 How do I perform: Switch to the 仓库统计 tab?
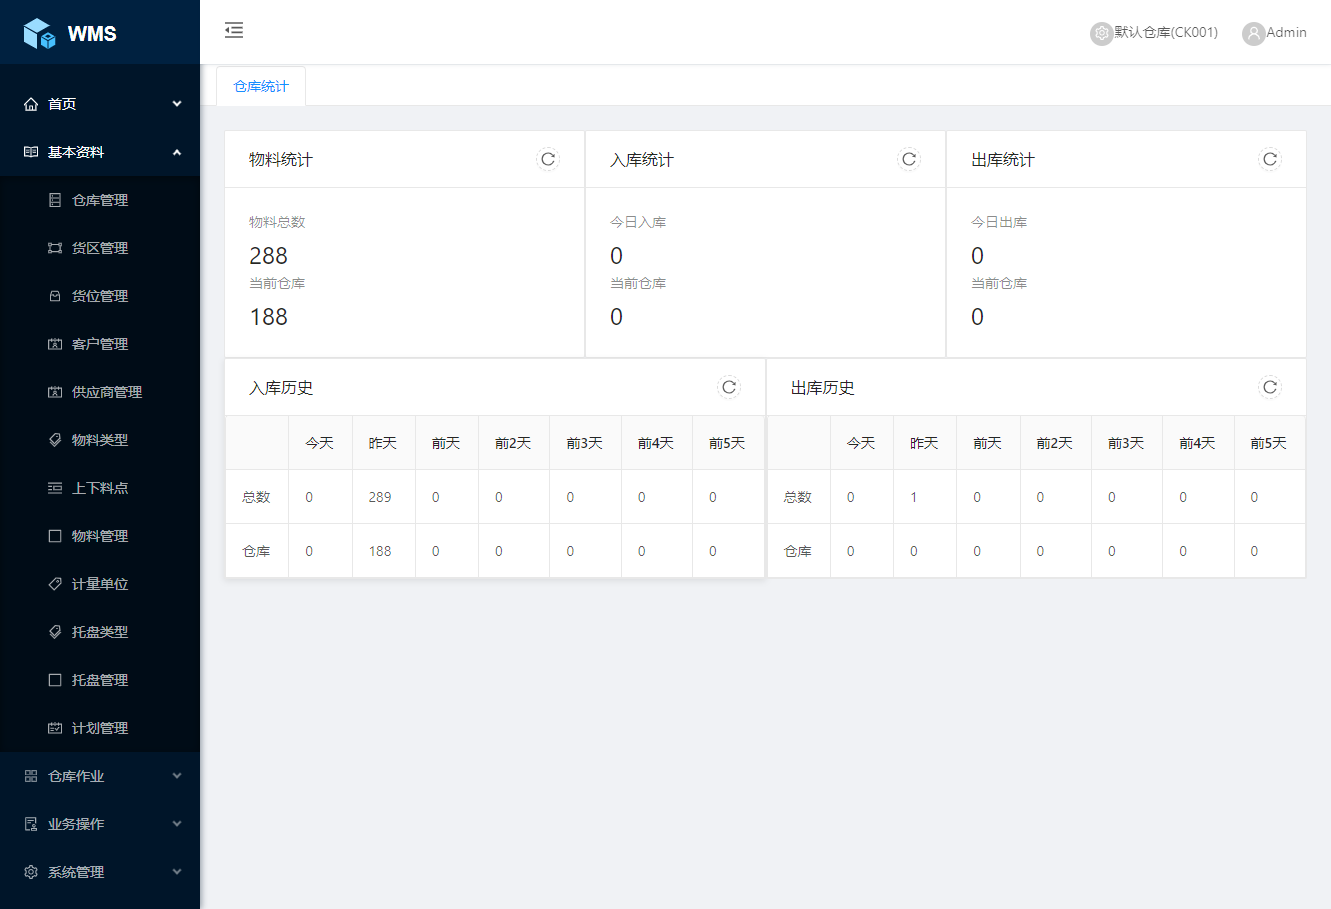click(261, 86)
